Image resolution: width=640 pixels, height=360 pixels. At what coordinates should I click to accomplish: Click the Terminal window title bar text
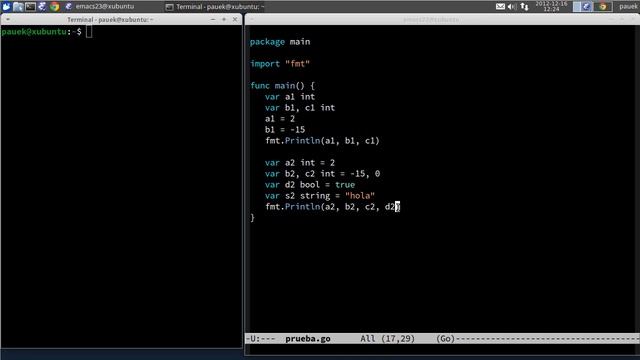click(110, 20)
